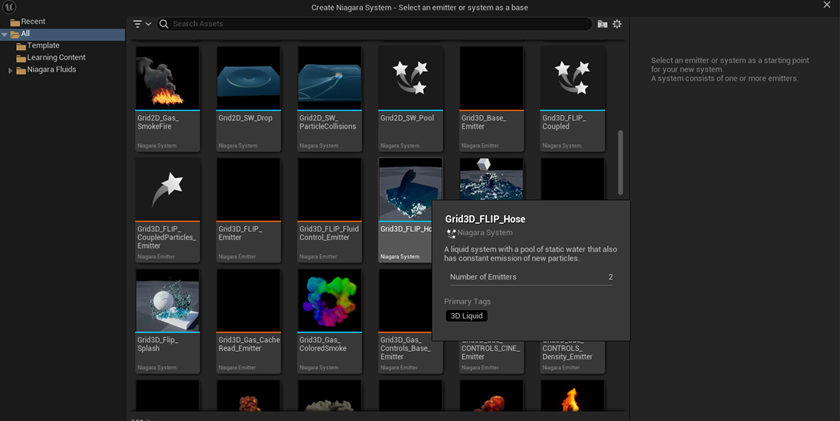Viewport: 840px width, 421px height.
Task: Select the Recent folder in tree
Action: coord(33,21)
